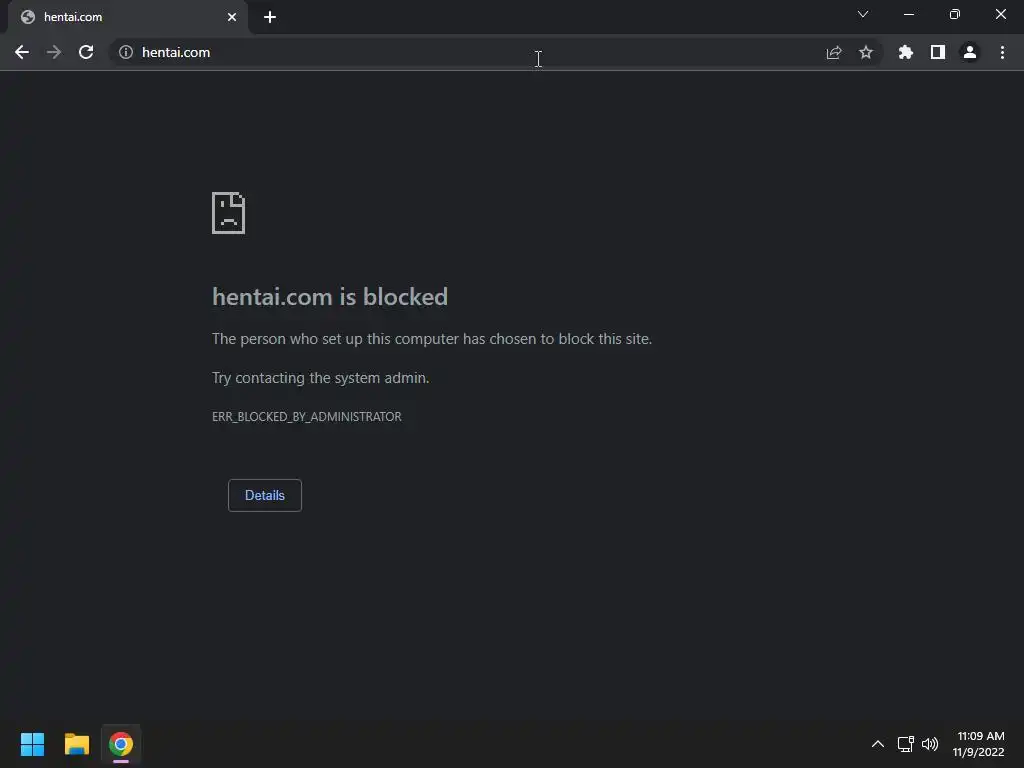Viewport: 1024px width, 768px height.
Task: Expand the tab search chevron
Action: (x=863, y=14)
